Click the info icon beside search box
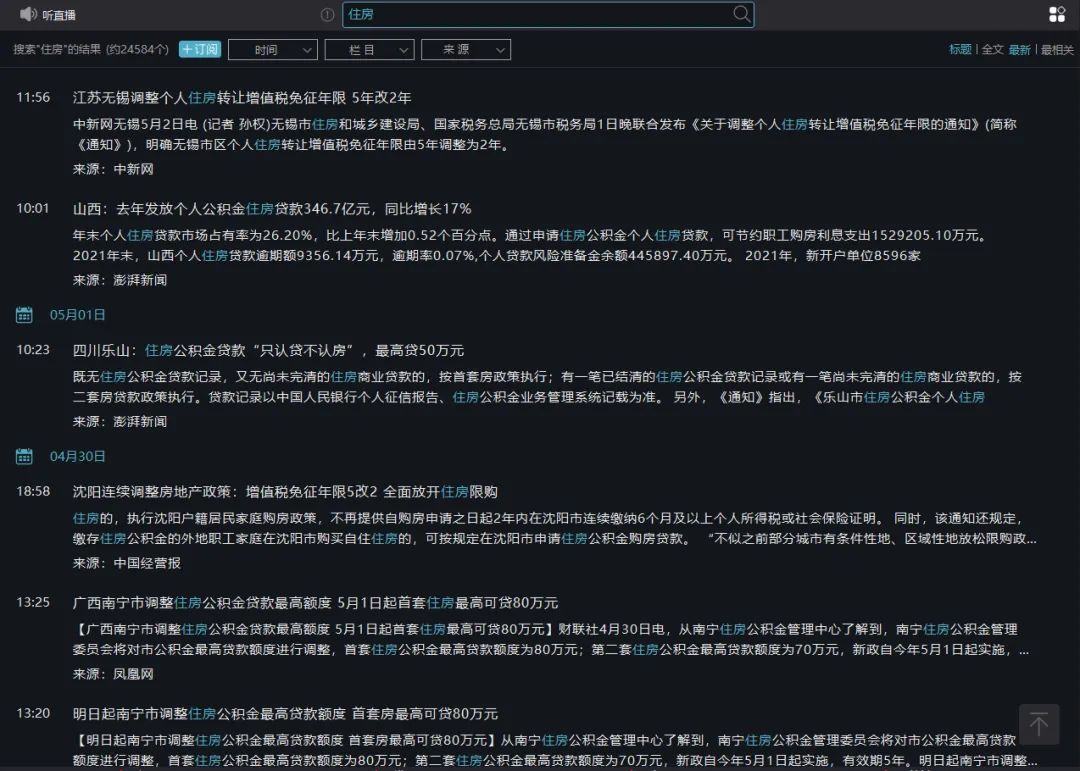Image resolution: width=1080 pixels, height=771 pixels. pos(327,14)
